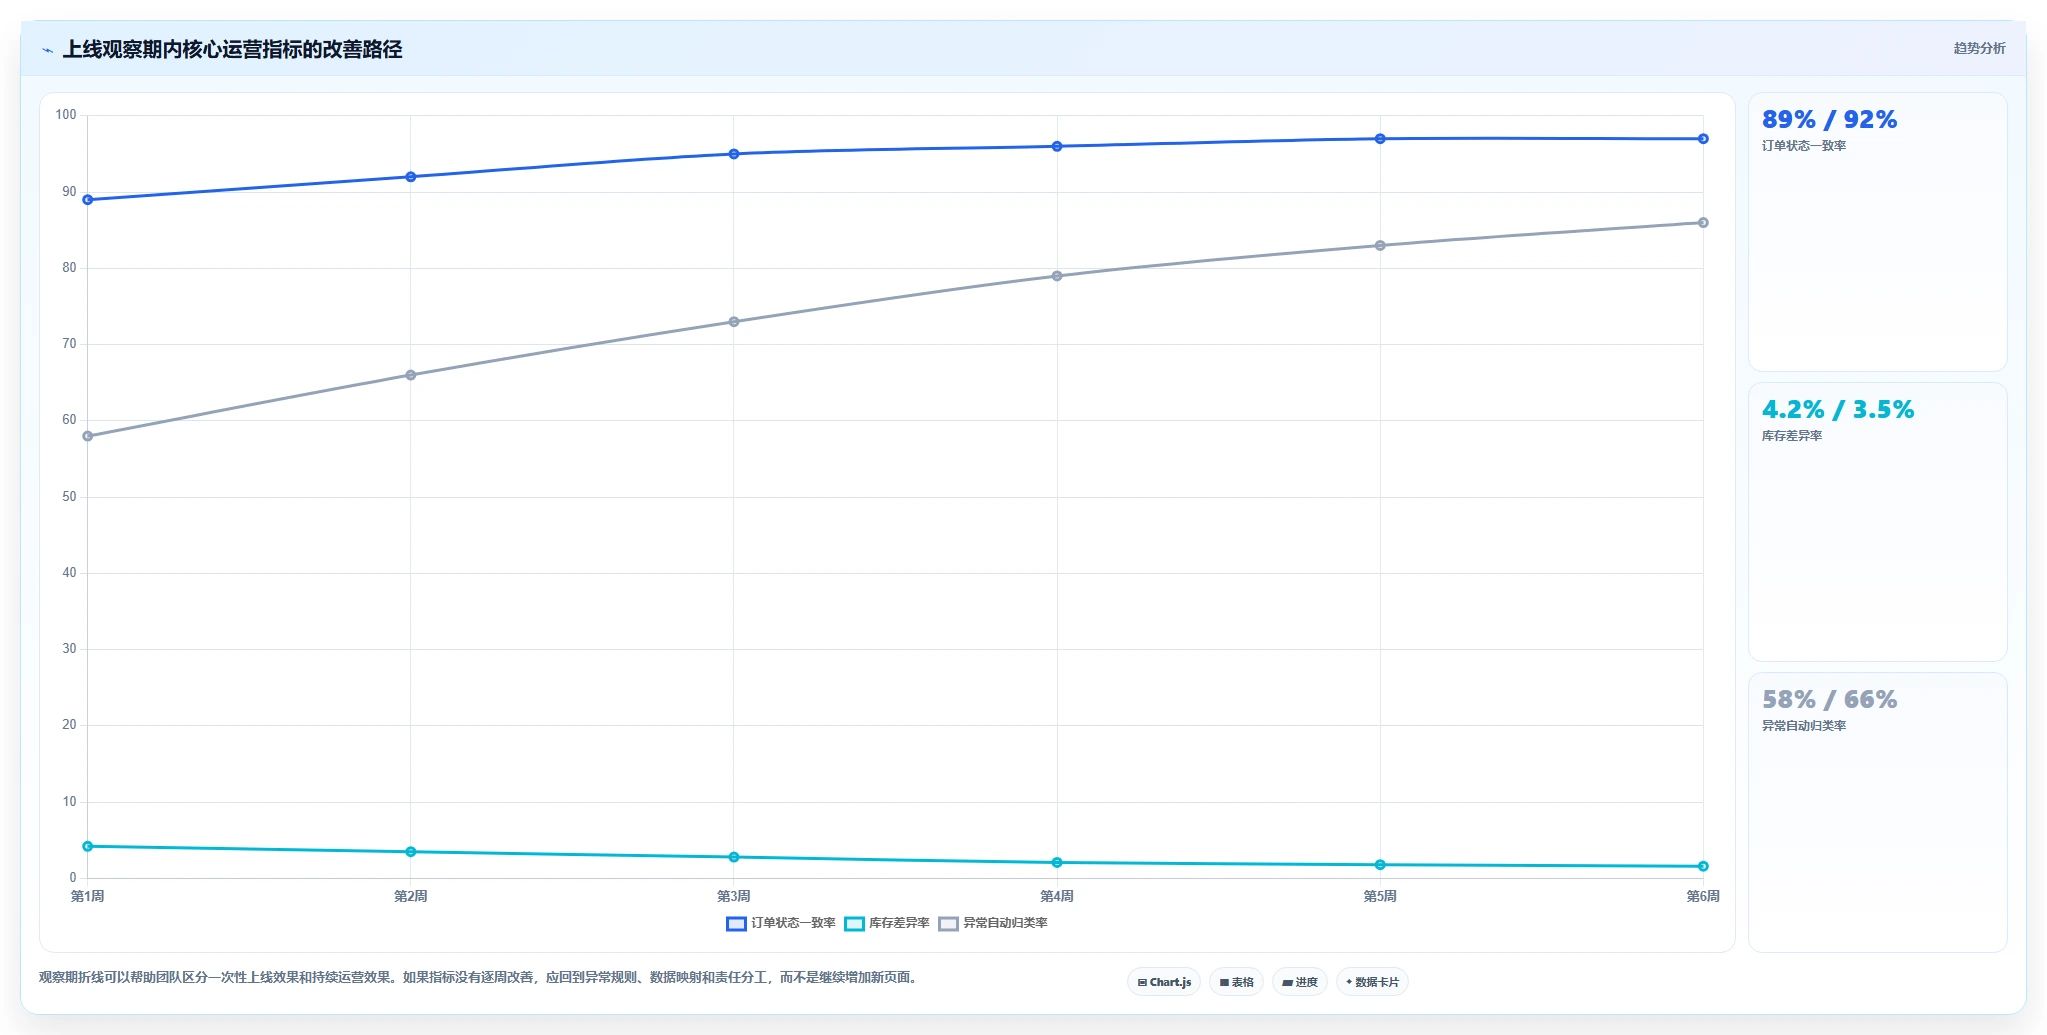The height and width of the screenshot is (1035, 2047).
Task: Select the 第1周 point on the blue 订单状态一致率 line
Action: pyautogui.click(x=88, y=200)
